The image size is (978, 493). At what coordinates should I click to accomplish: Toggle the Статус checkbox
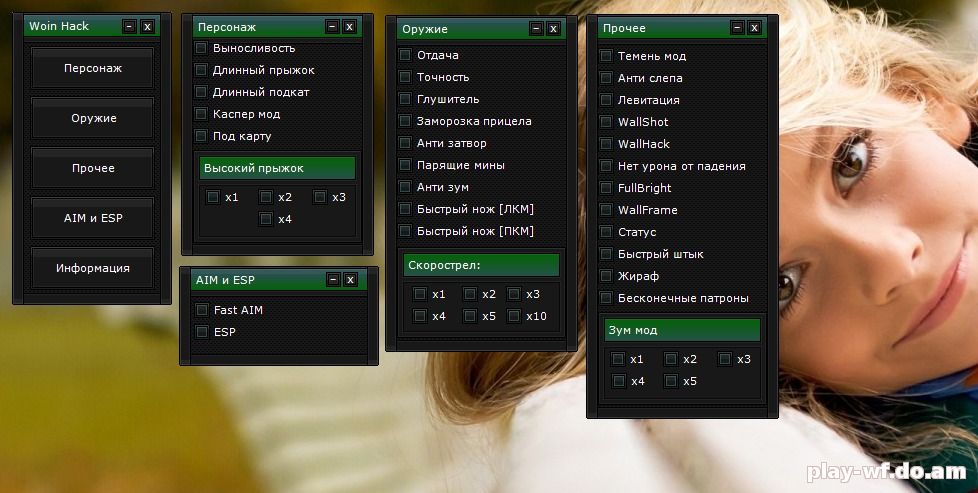click(x=606, y=232)
